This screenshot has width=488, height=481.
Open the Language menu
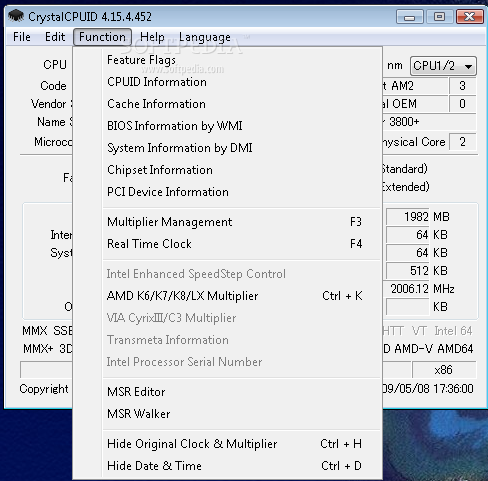click(205, 37)
